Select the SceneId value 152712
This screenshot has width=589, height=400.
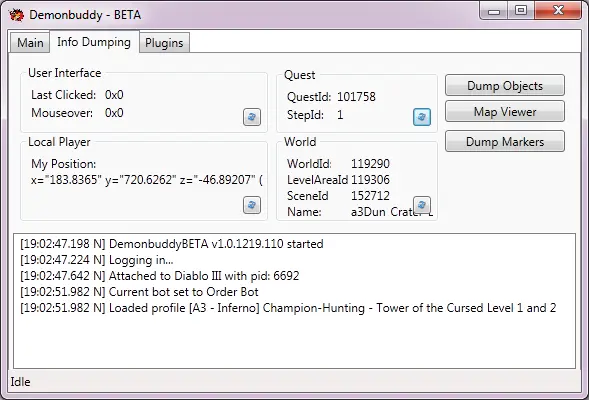click(370, 196)
